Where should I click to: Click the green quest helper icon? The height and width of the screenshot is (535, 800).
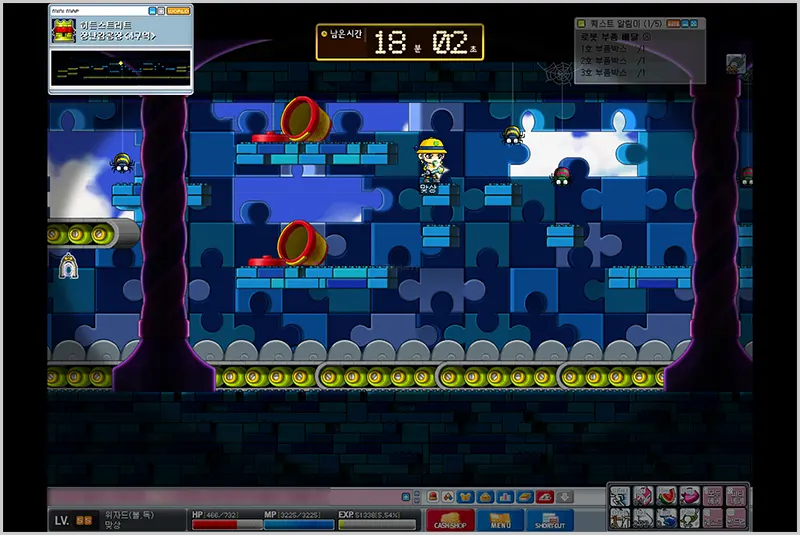(581, 23)
